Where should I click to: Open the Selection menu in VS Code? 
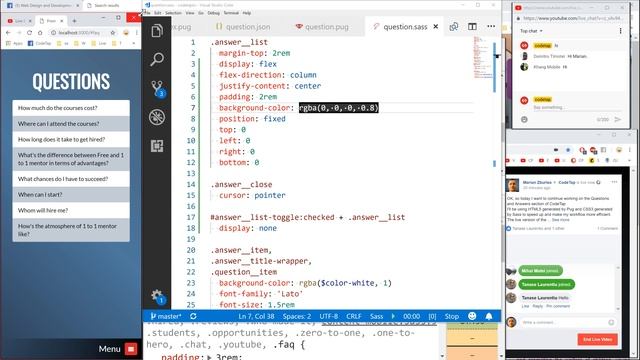pos(173,13)
